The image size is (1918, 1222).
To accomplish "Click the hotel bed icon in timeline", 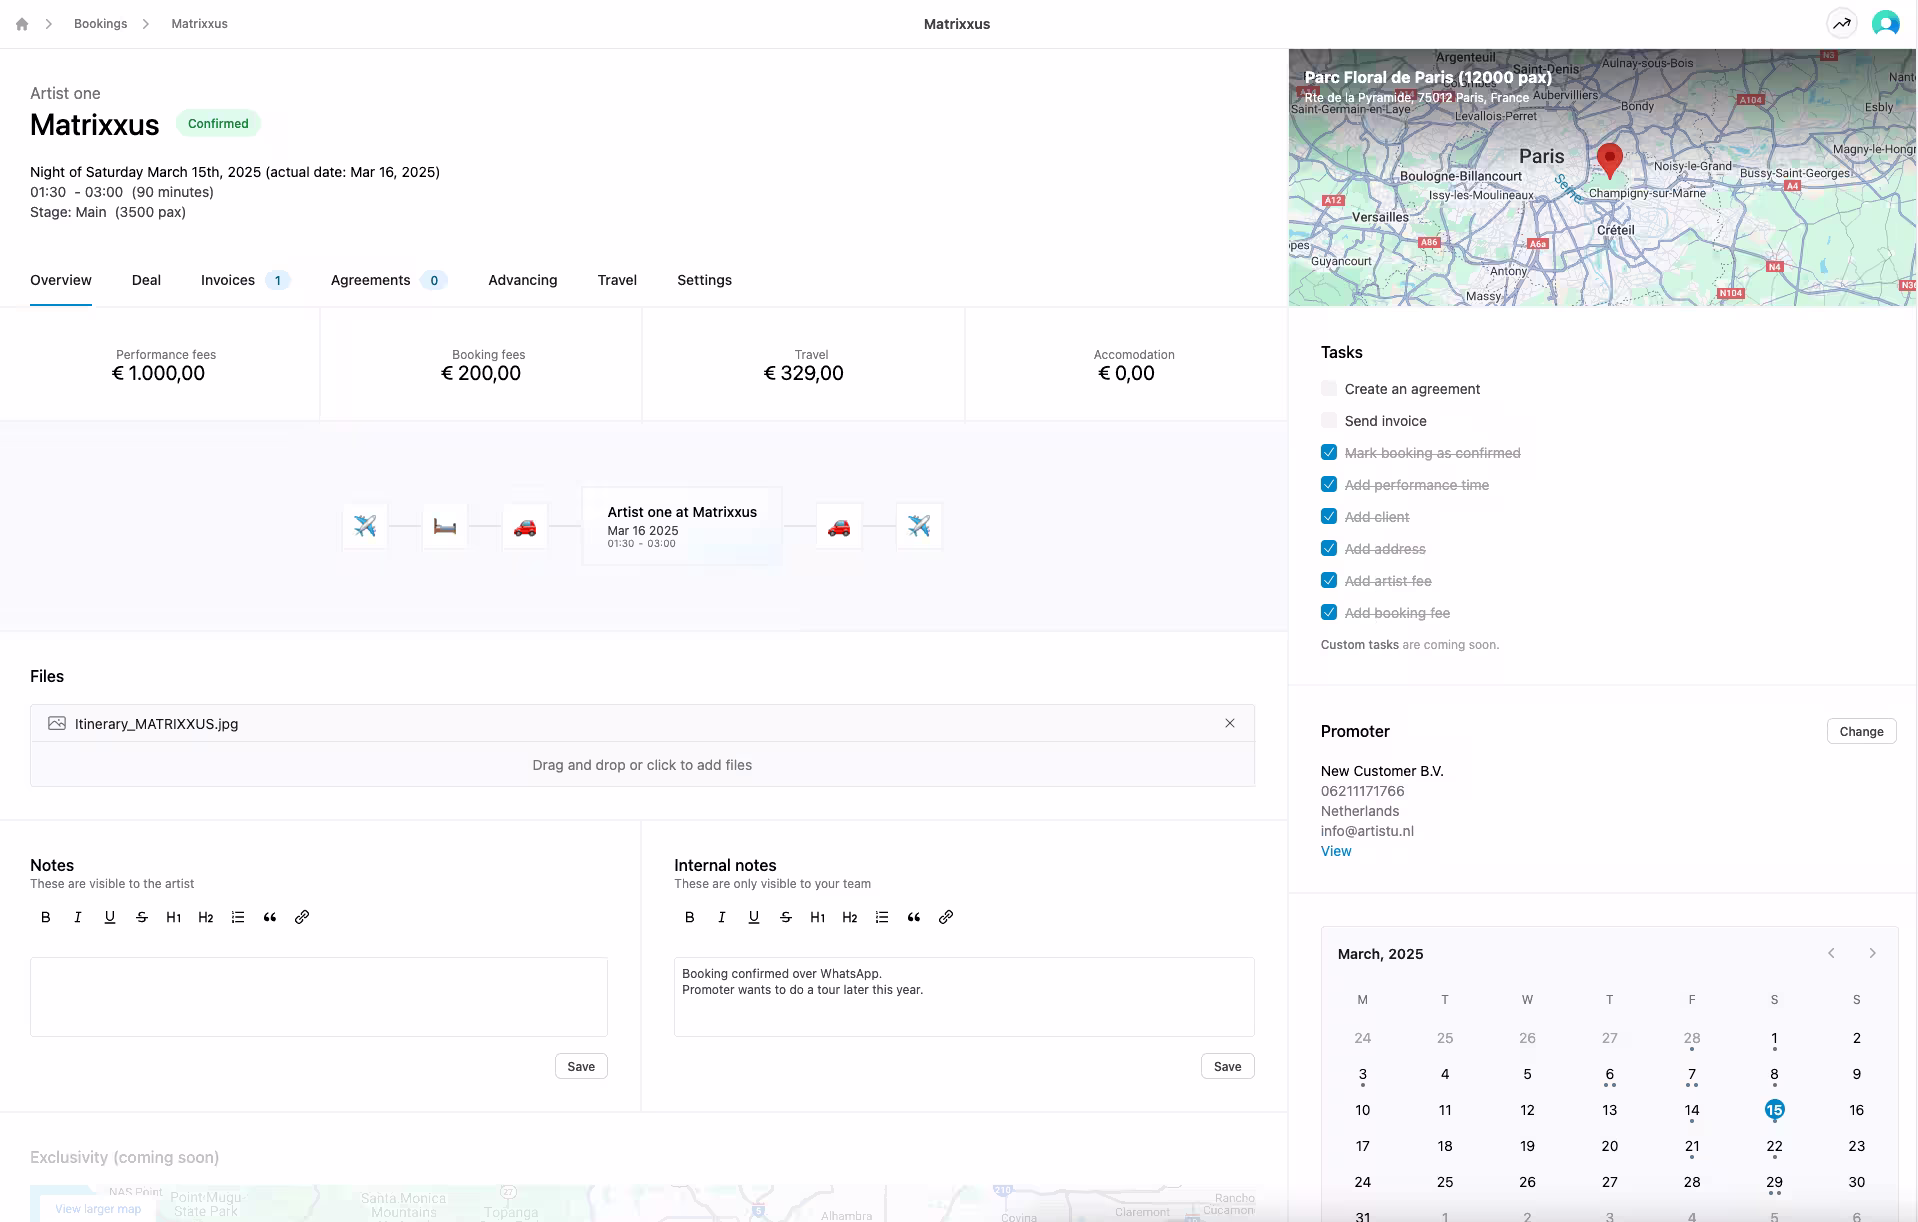I will pos(445,526).
